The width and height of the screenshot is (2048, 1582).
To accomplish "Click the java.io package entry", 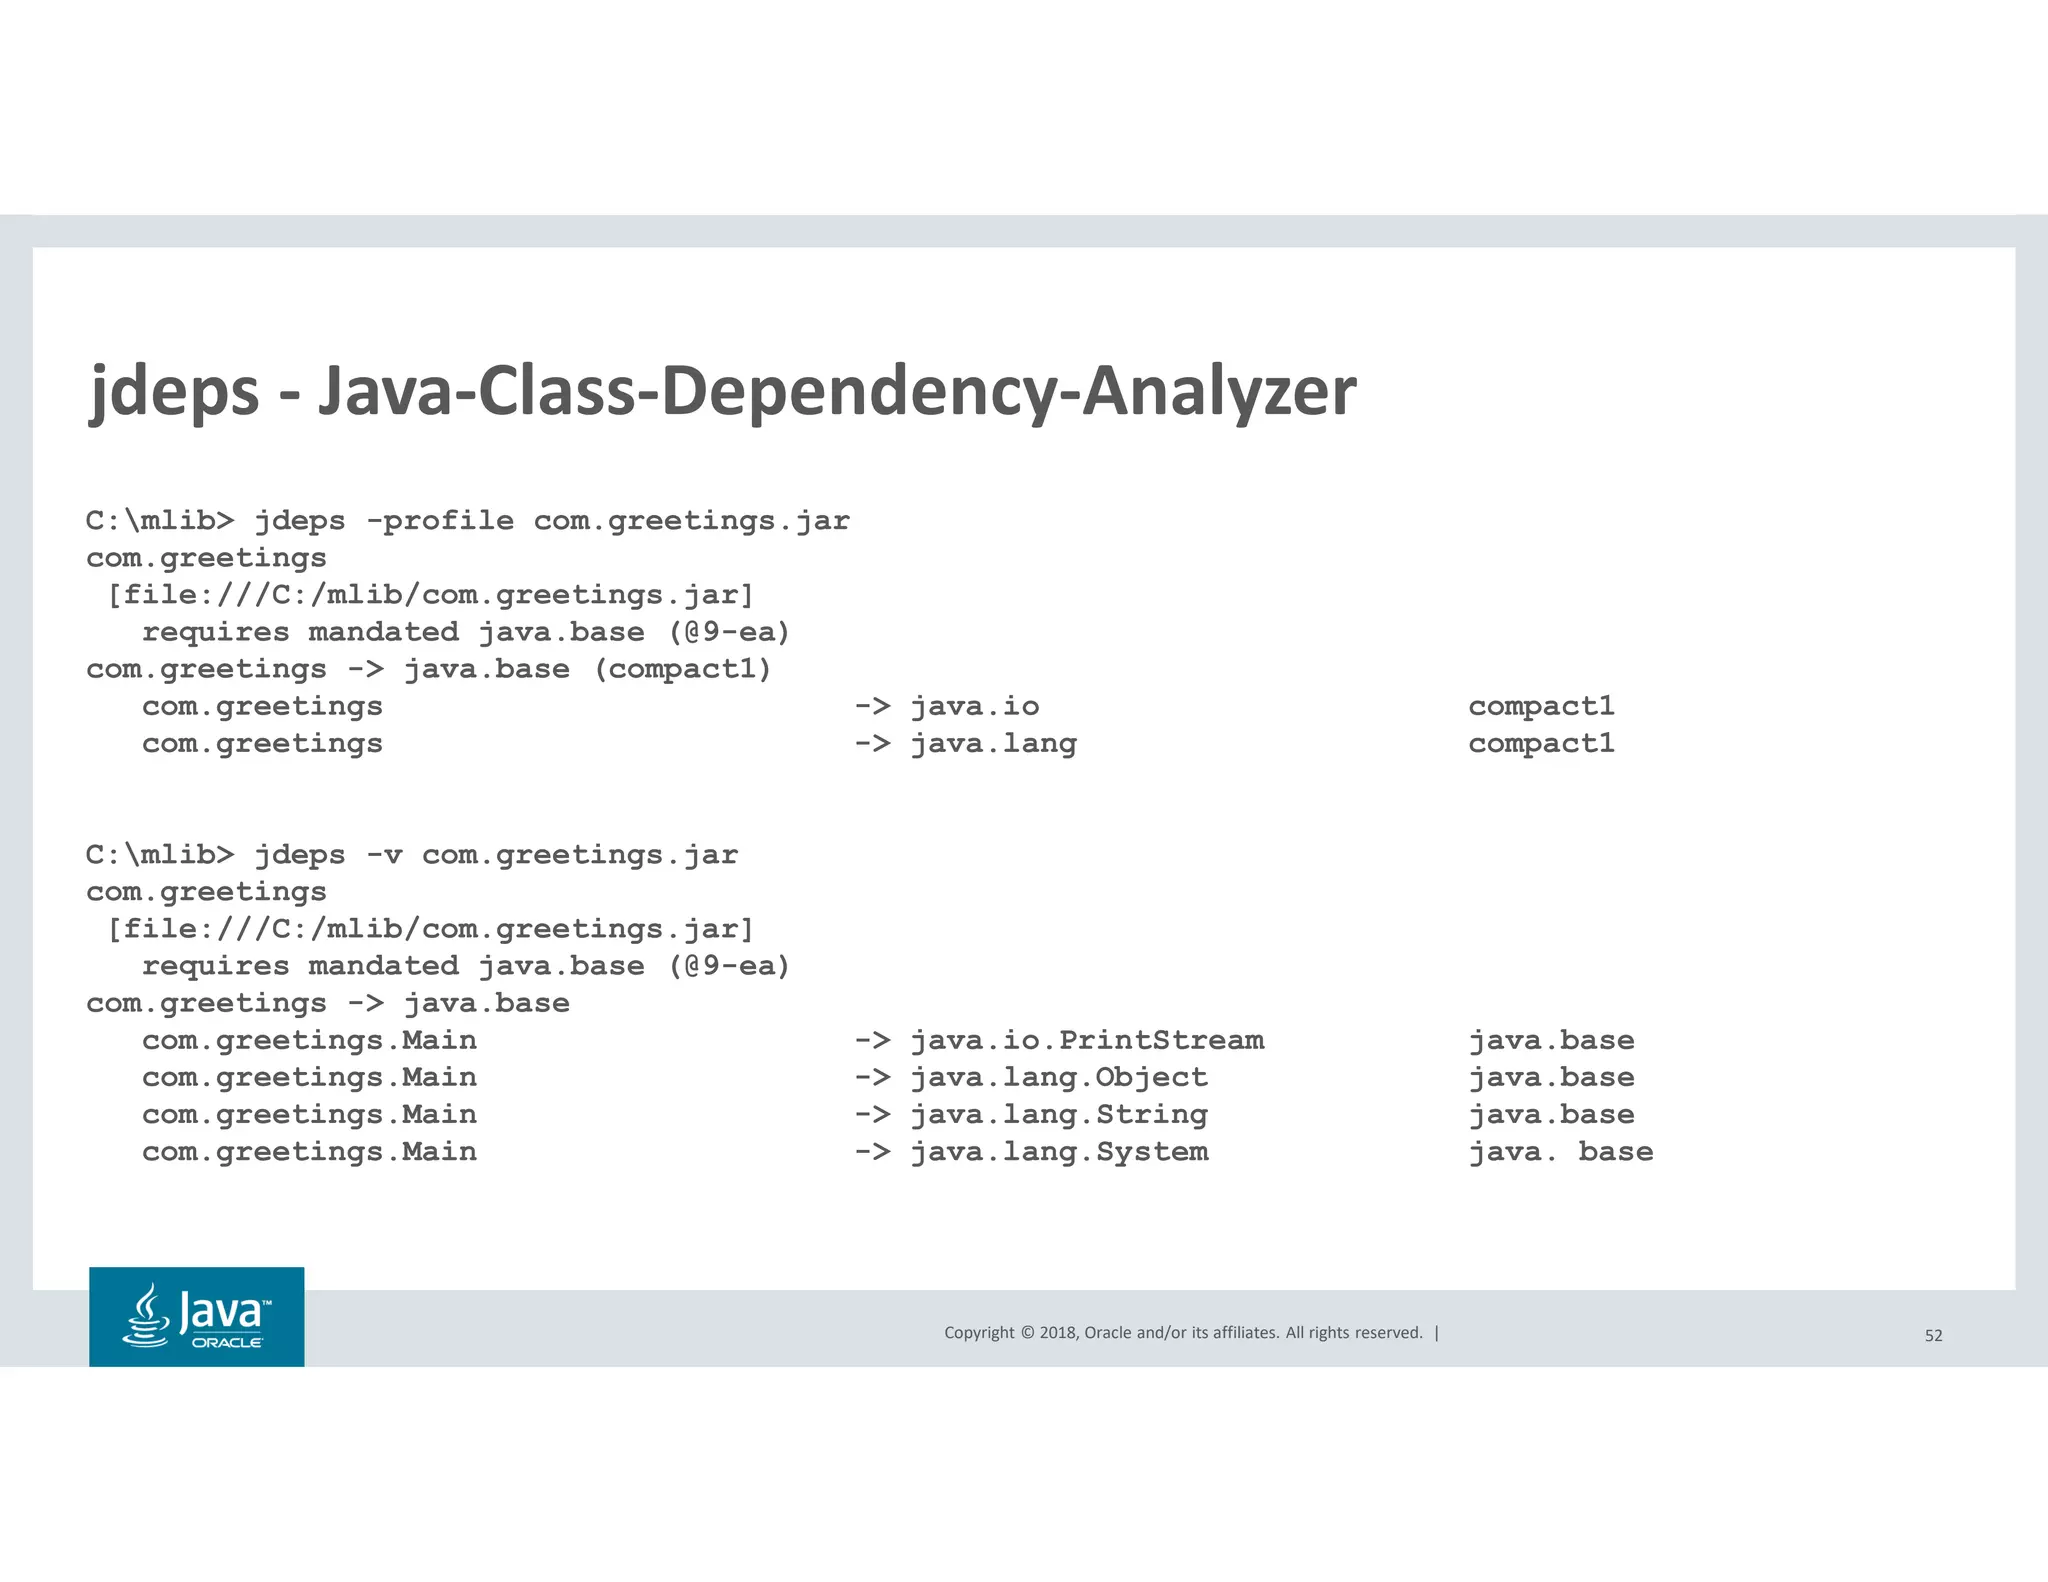I will click(974, 706).
